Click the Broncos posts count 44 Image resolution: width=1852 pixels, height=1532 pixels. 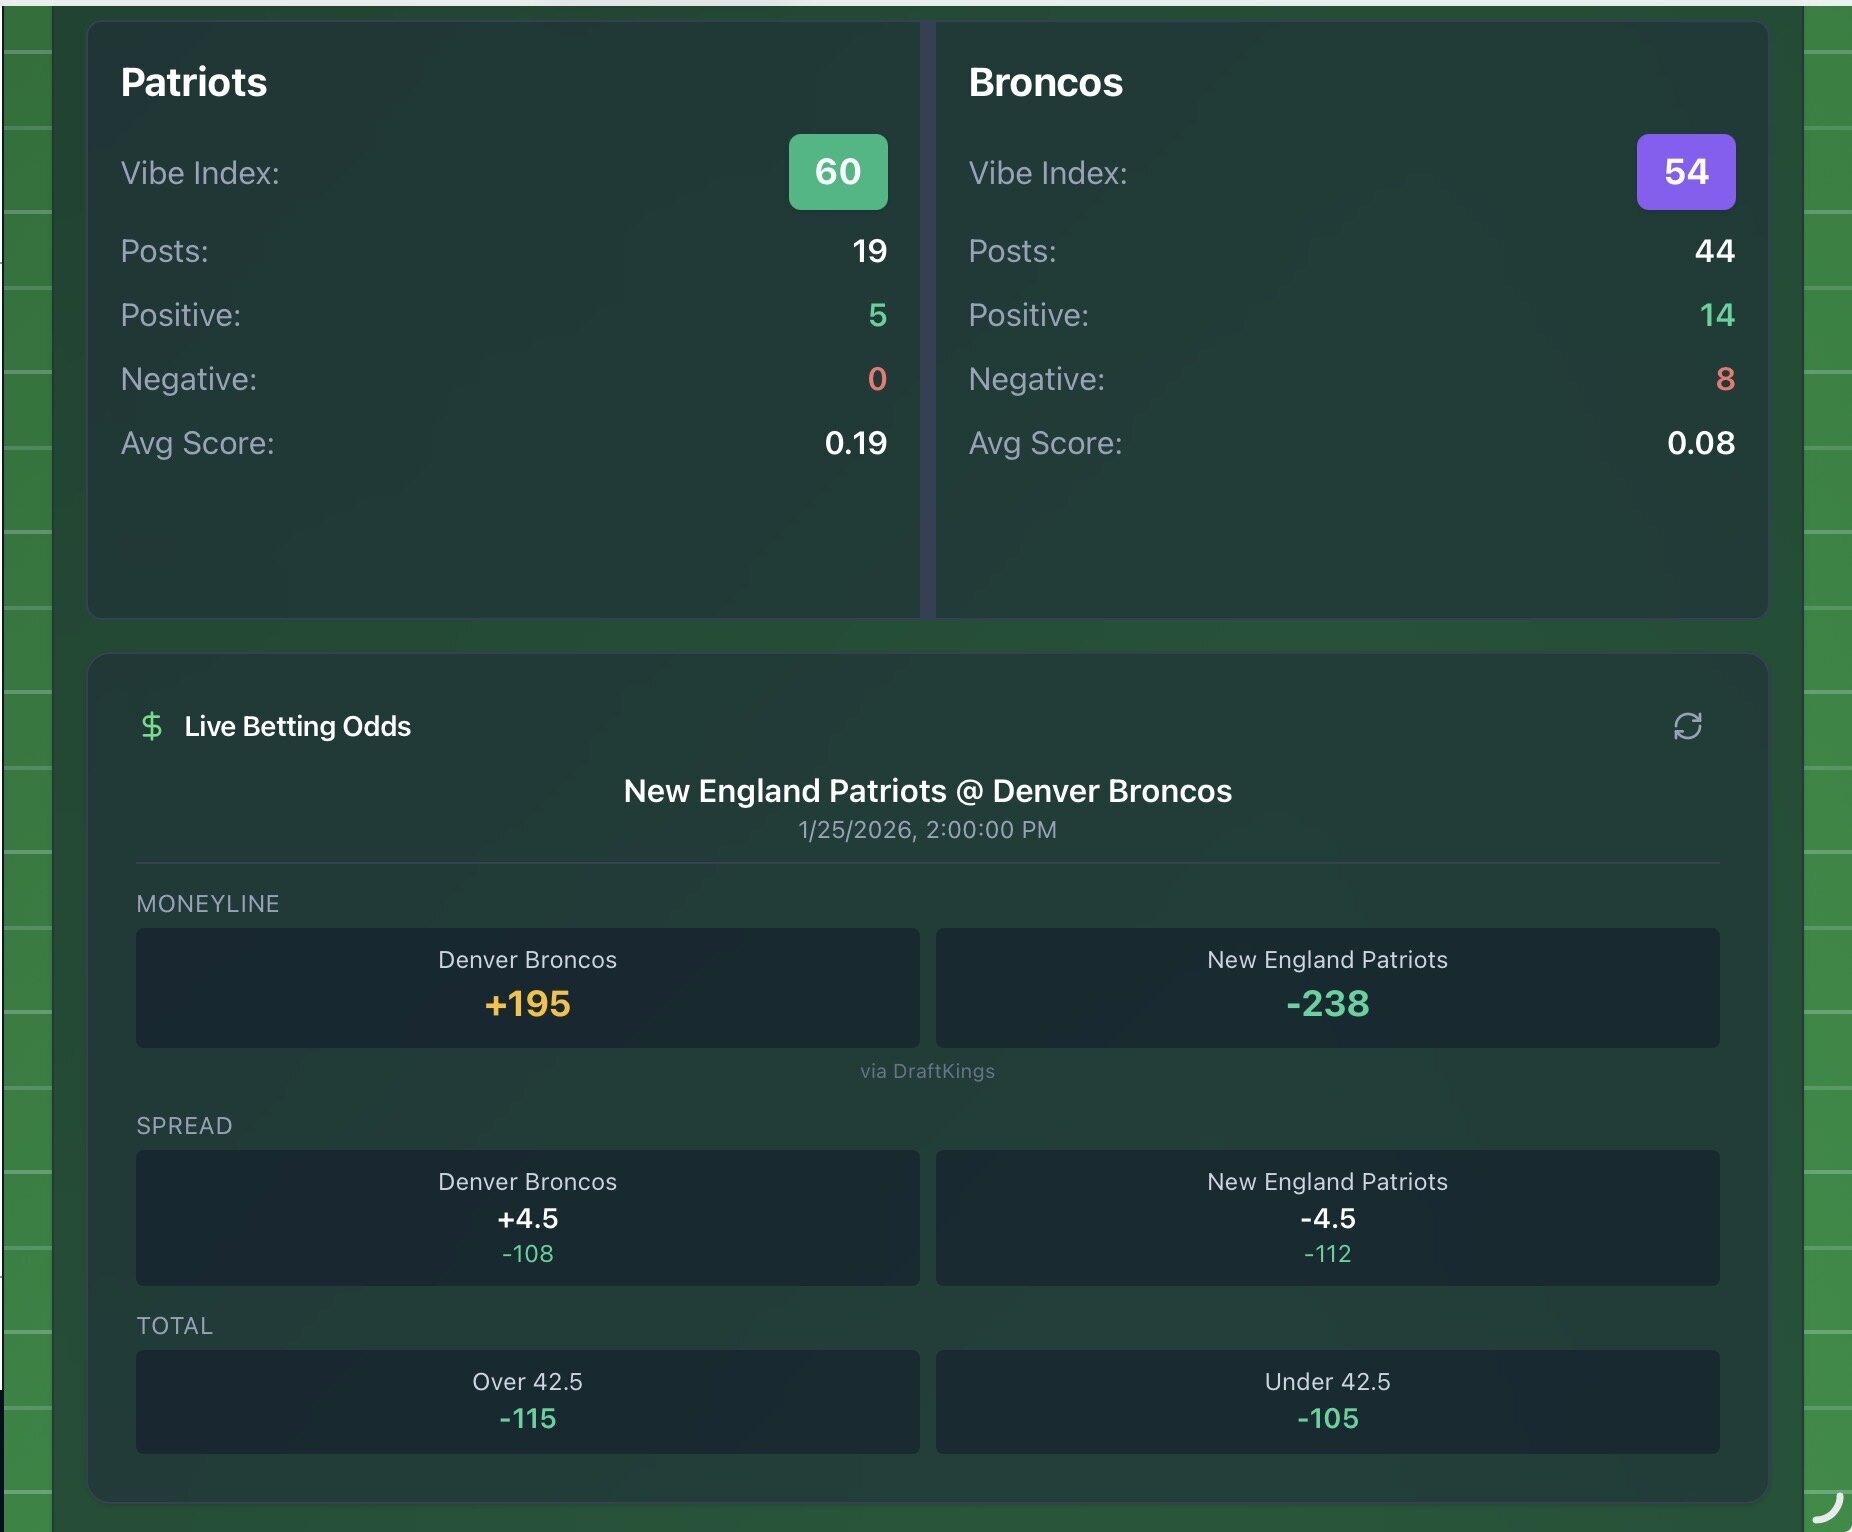[x=1714, y=251]
